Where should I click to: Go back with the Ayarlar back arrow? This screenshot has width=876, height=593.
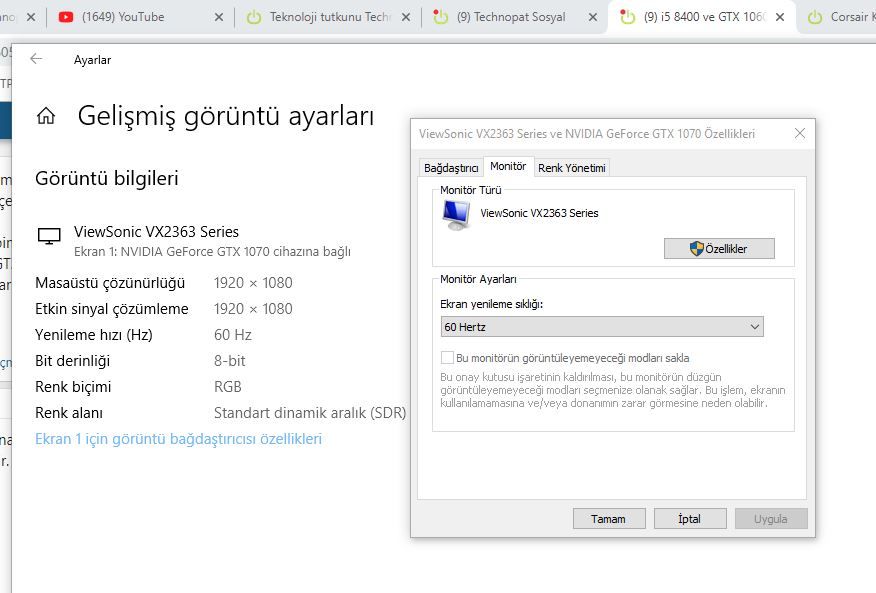tap(36, 59)
